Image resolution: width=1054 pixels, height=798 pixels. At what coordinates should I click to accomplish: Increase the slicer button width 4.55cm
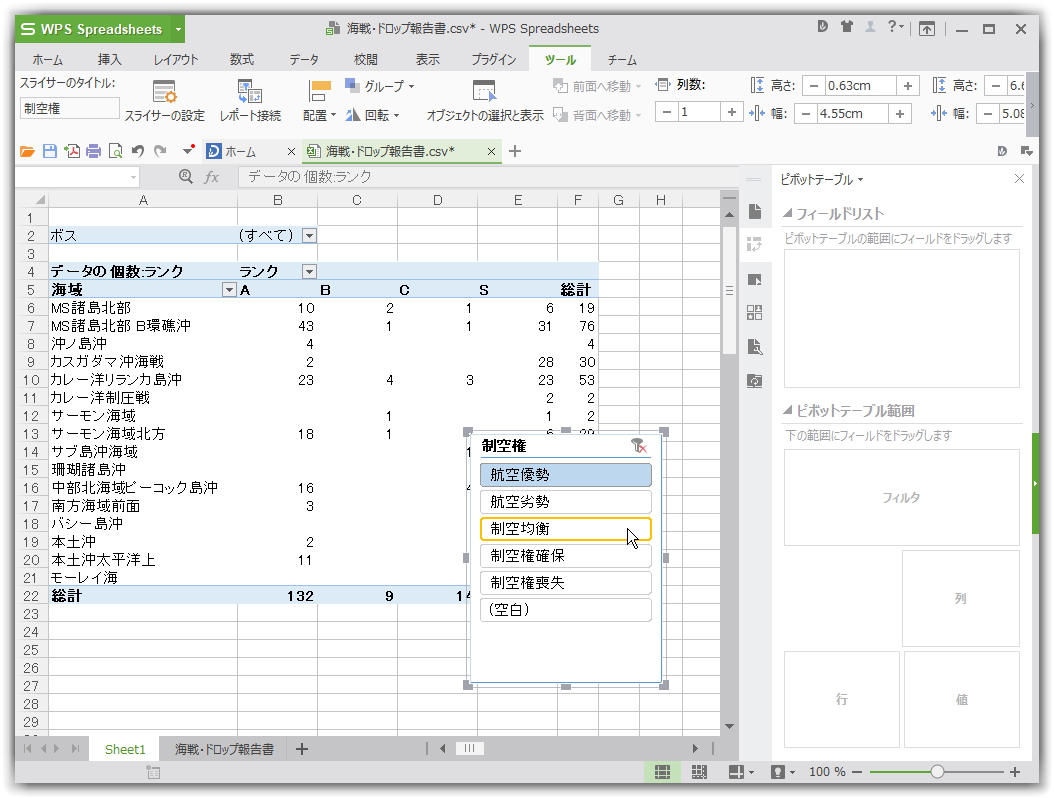pos(899,114)
